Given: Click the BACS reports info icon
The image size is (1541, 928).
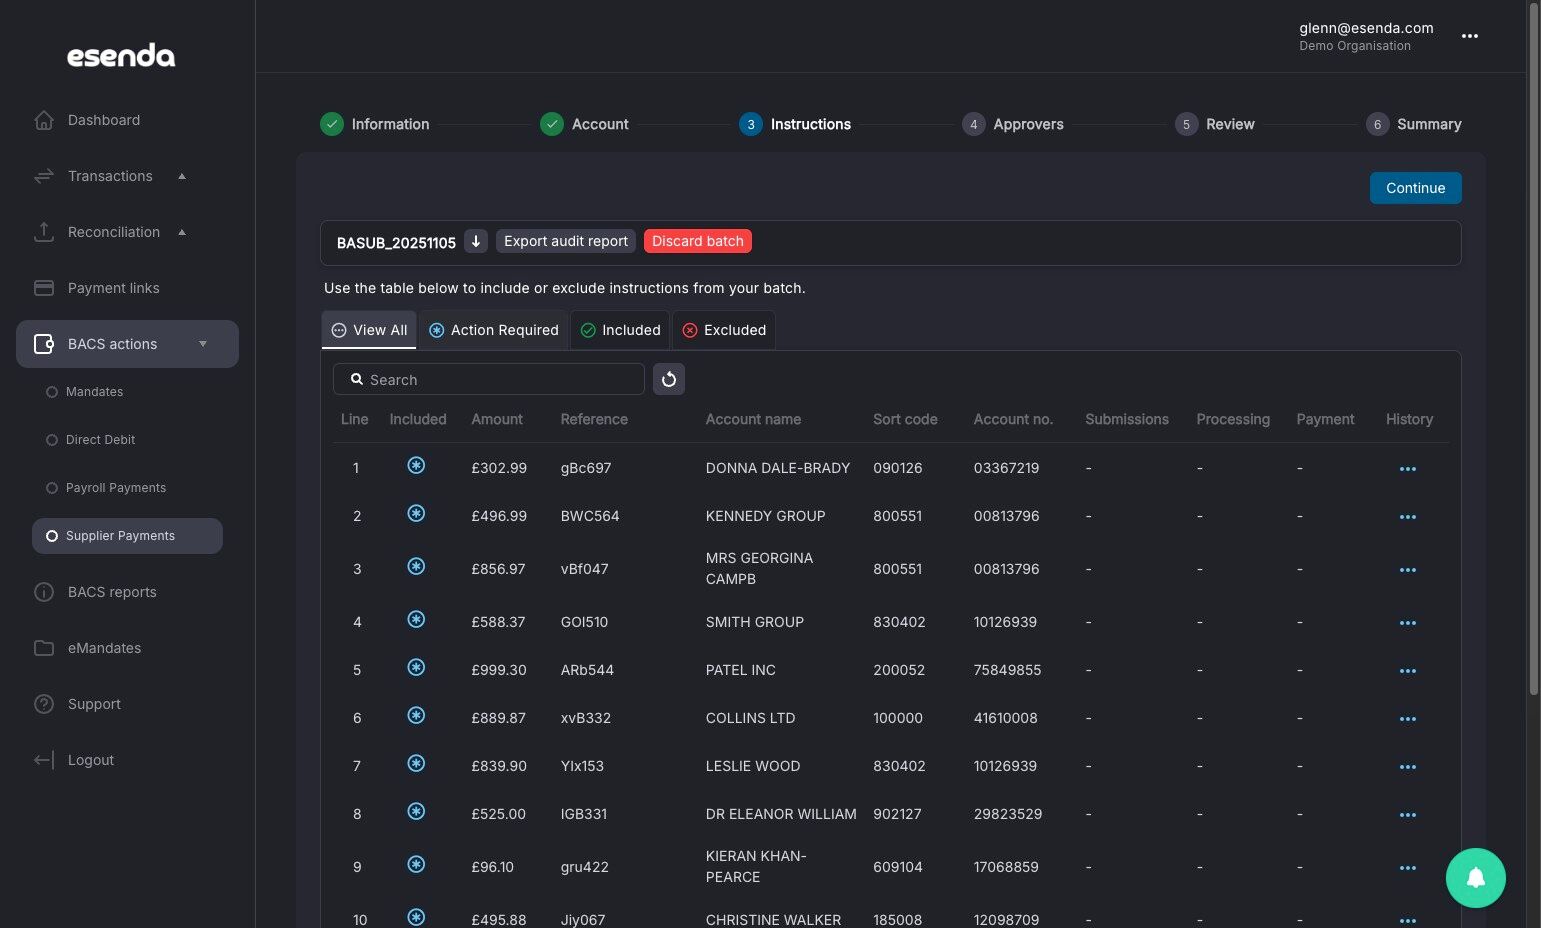Looking at the screenshot, I should 44,592.
